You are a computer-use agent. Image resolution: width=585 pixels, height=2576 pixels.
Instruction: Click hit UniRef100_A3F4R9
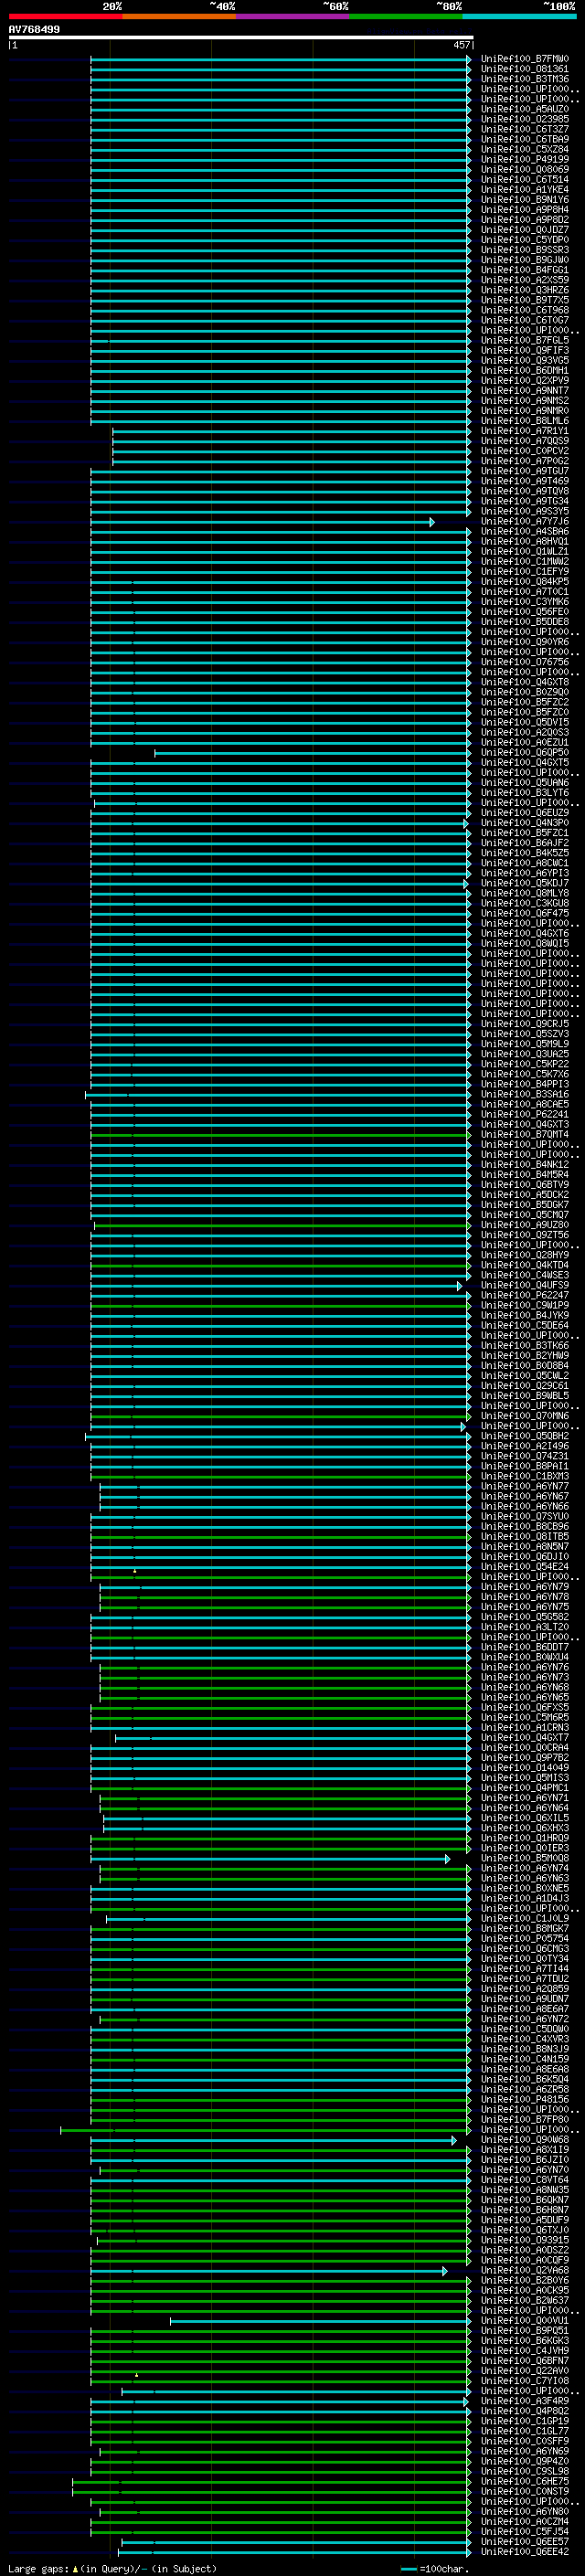[525, 2401]
